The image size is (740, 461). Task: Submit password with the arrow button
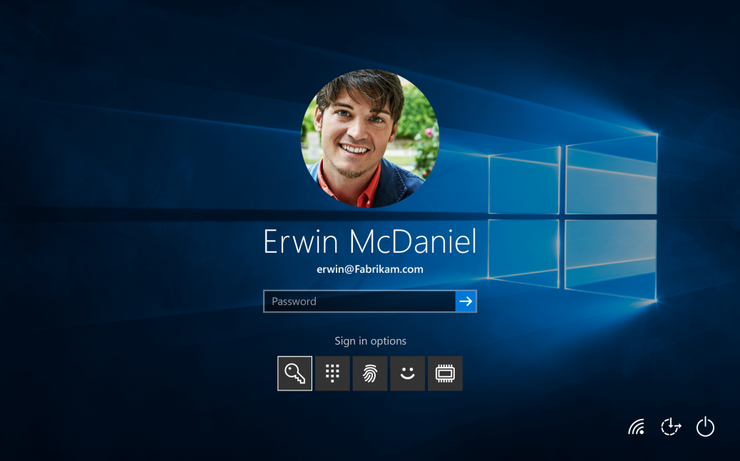(466, 301)
